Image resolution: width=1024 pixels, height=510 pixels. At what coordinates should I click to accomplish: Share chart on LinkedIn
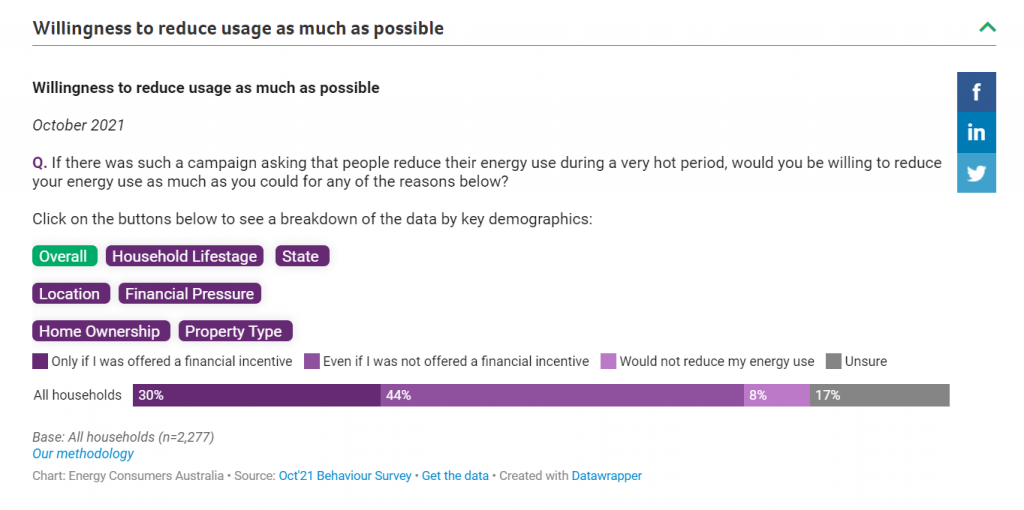tap(976, 133)
